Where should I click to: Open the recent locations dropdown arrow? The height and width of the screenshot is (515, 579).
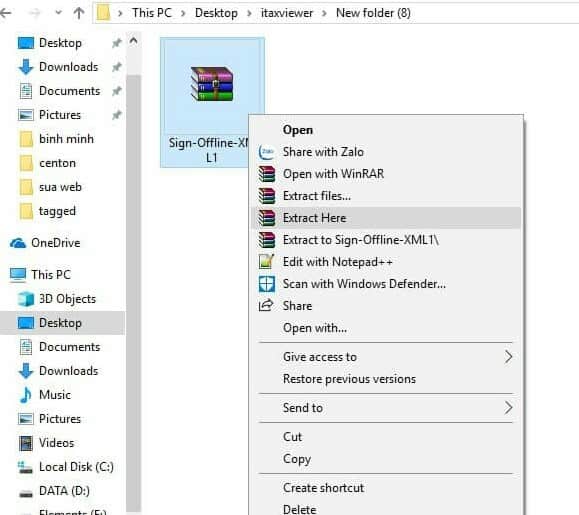[x=58, y=13]
